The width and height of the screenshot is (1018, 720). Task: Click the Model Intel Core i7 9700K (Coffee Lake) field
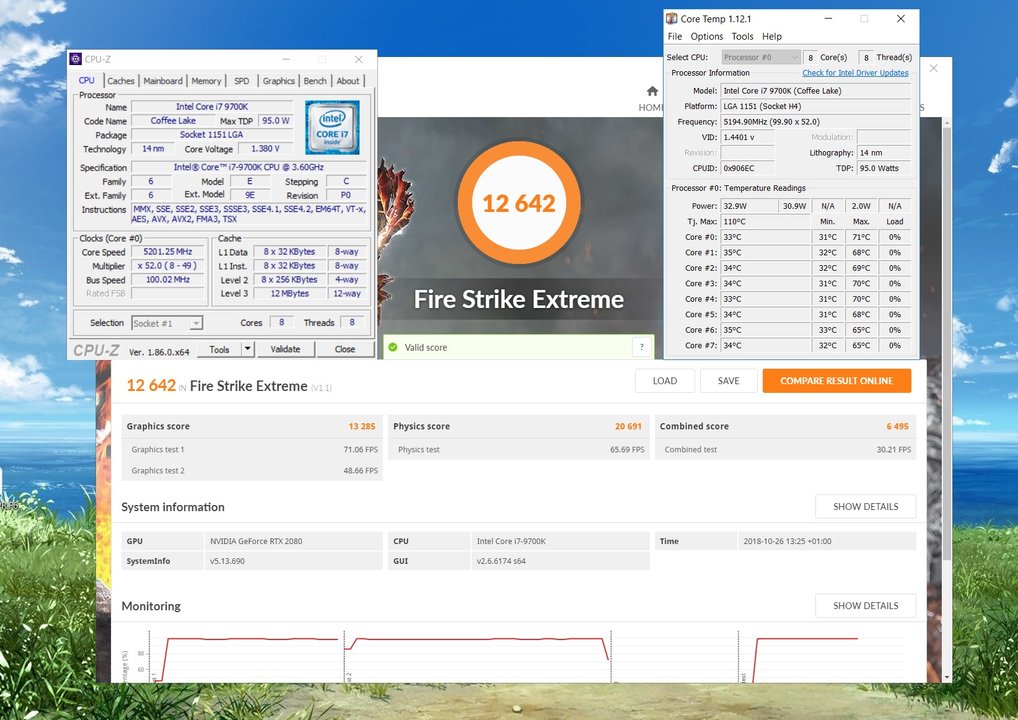815,91
